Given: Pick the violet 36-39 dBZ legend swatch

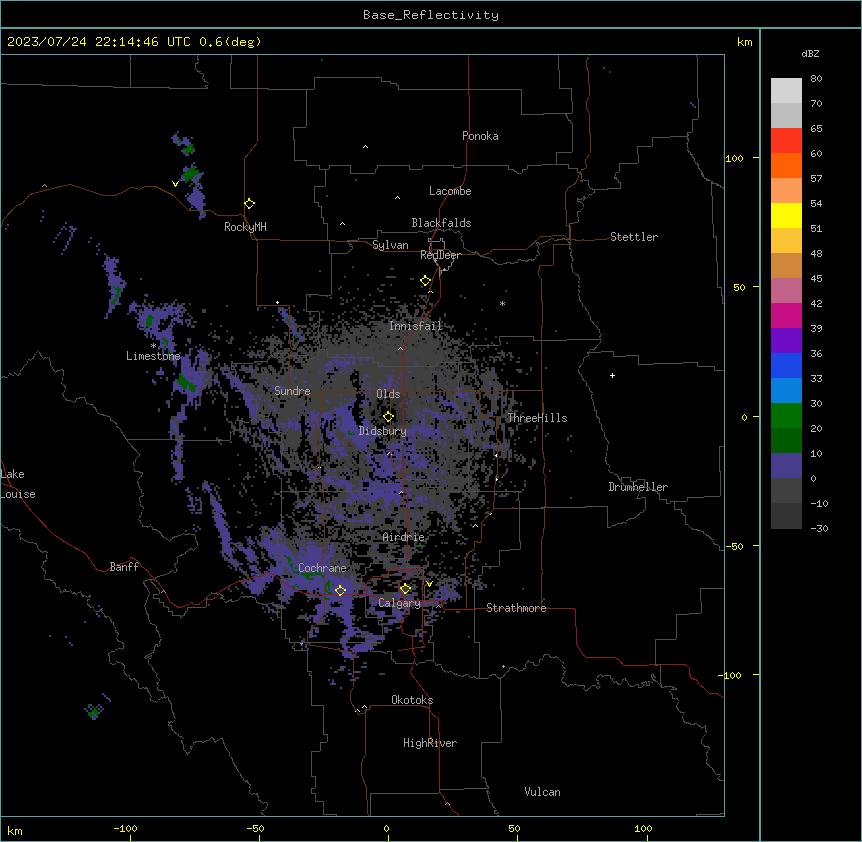Looking at the screenshot, I should (x=786, y=341).
